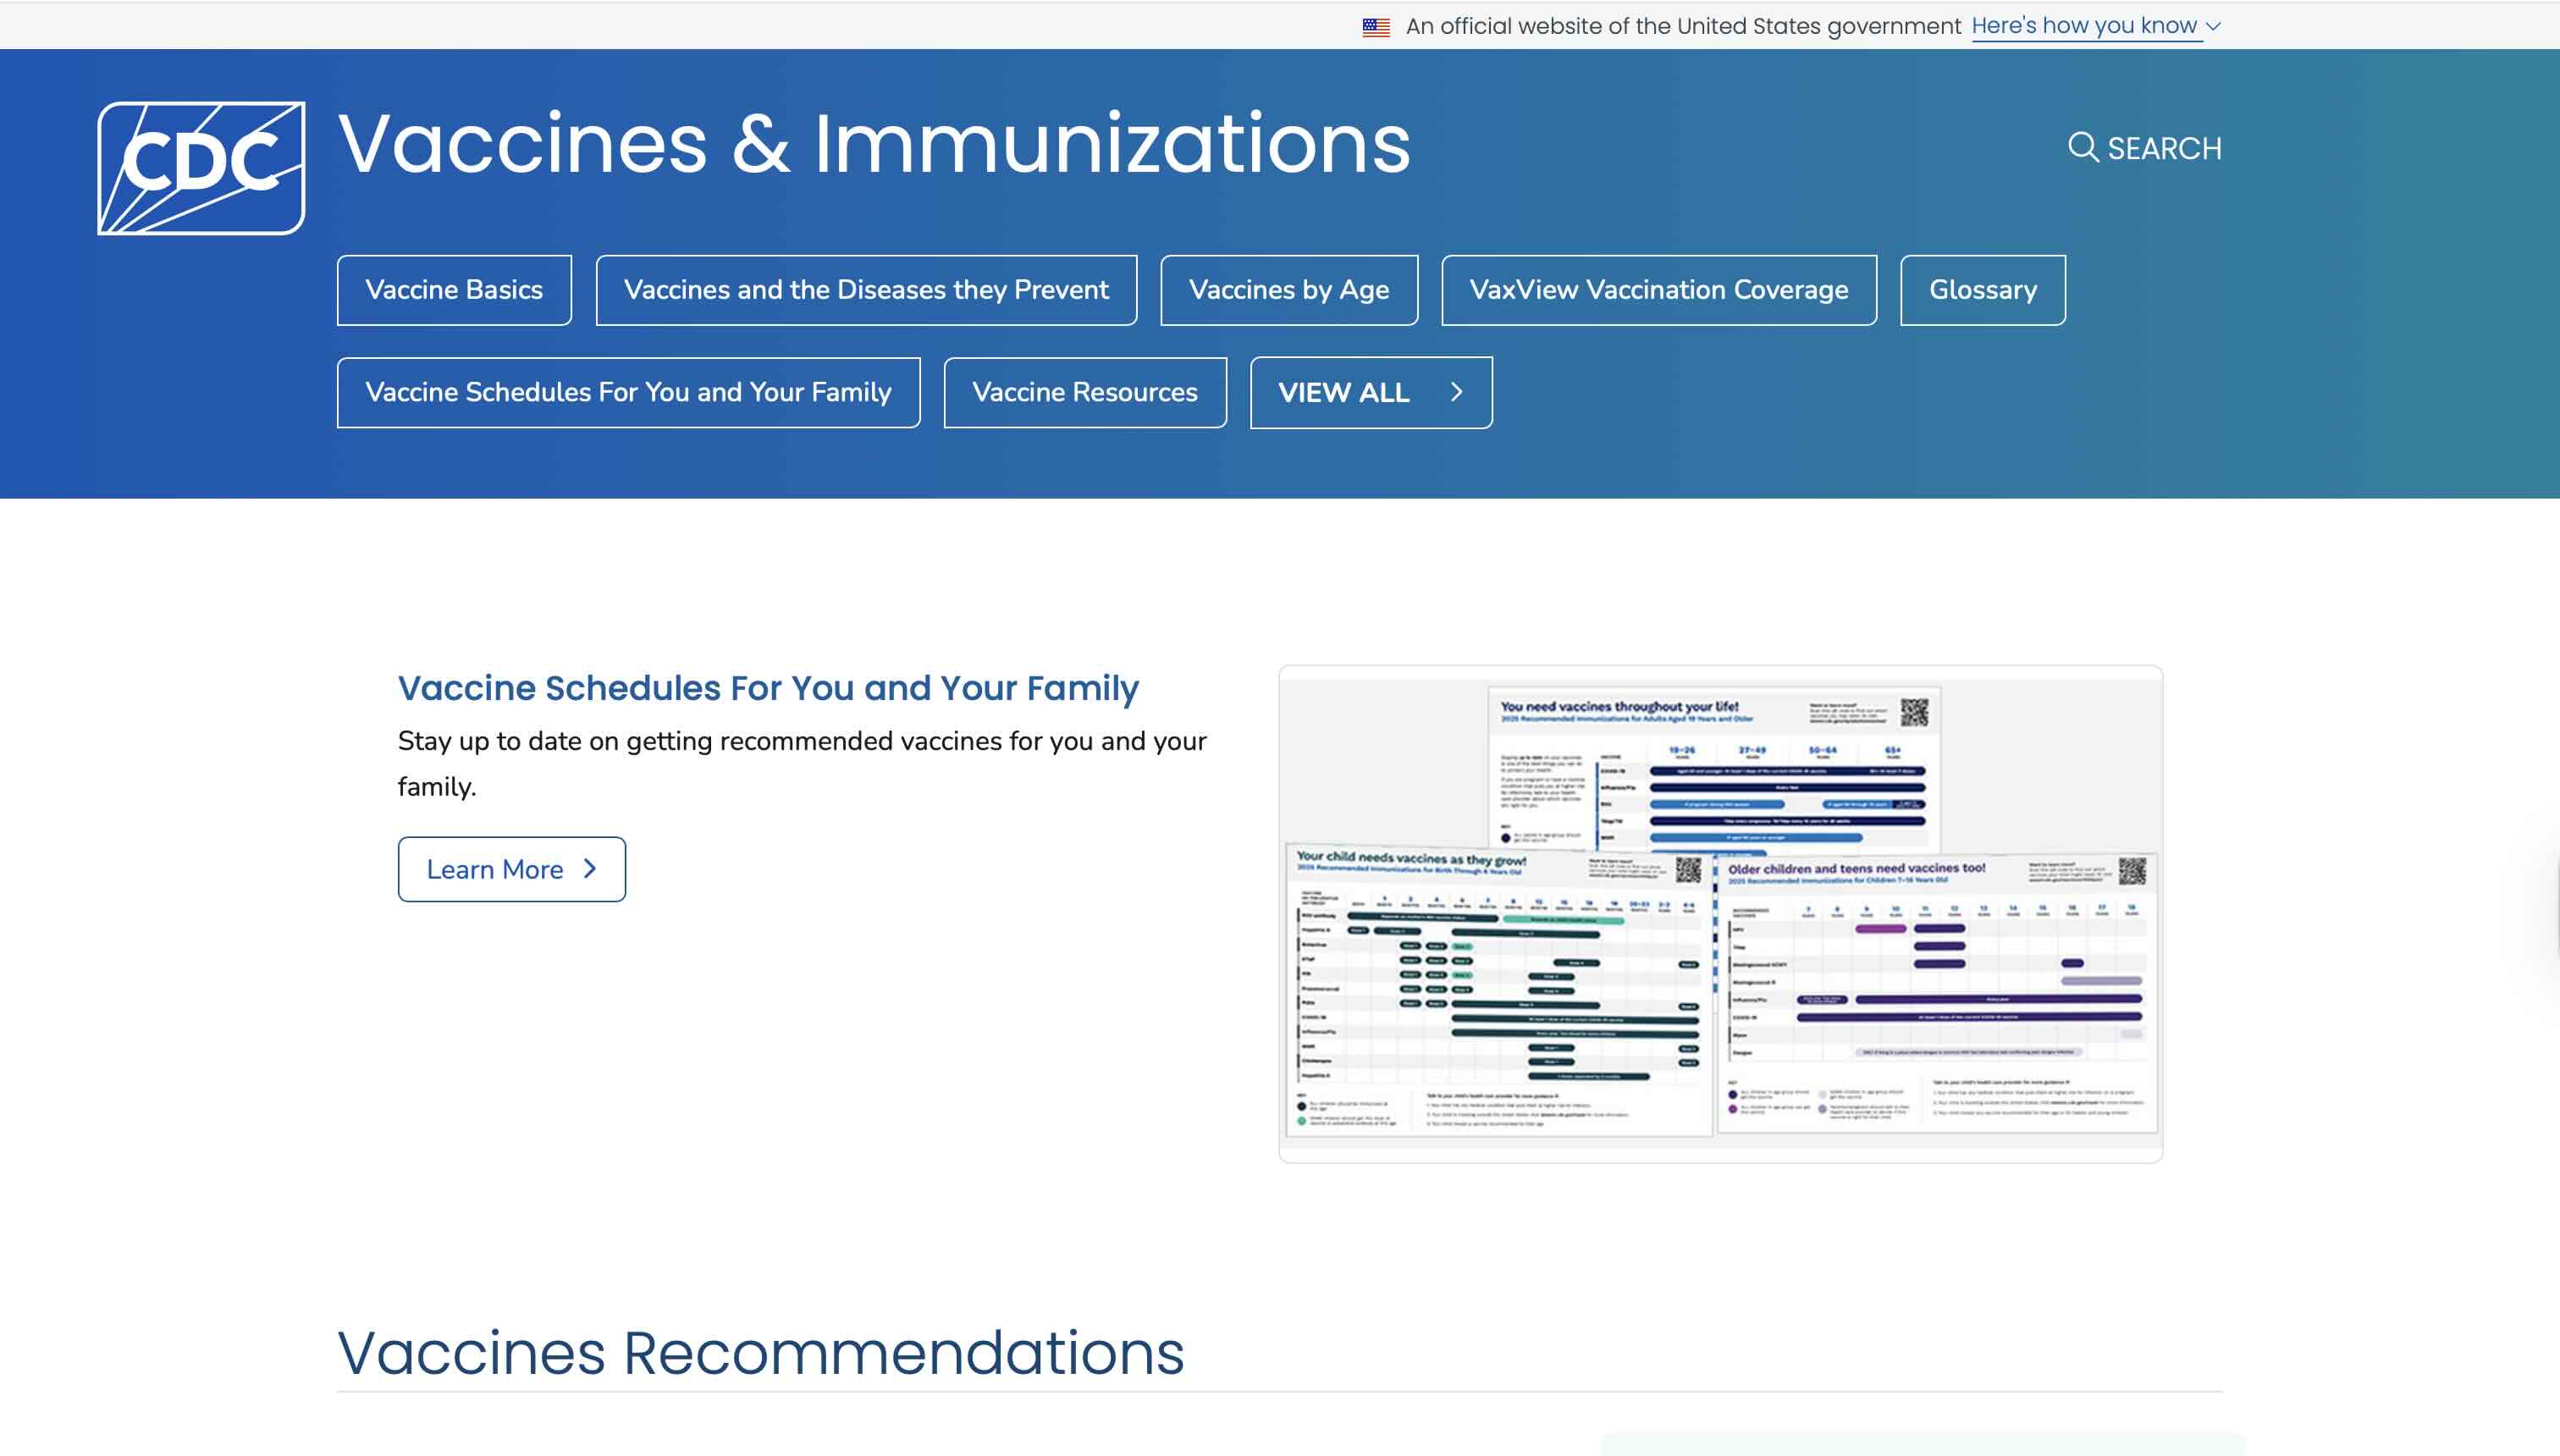
Task: Open Vaccines by Age section
Action: point(1289,290)
